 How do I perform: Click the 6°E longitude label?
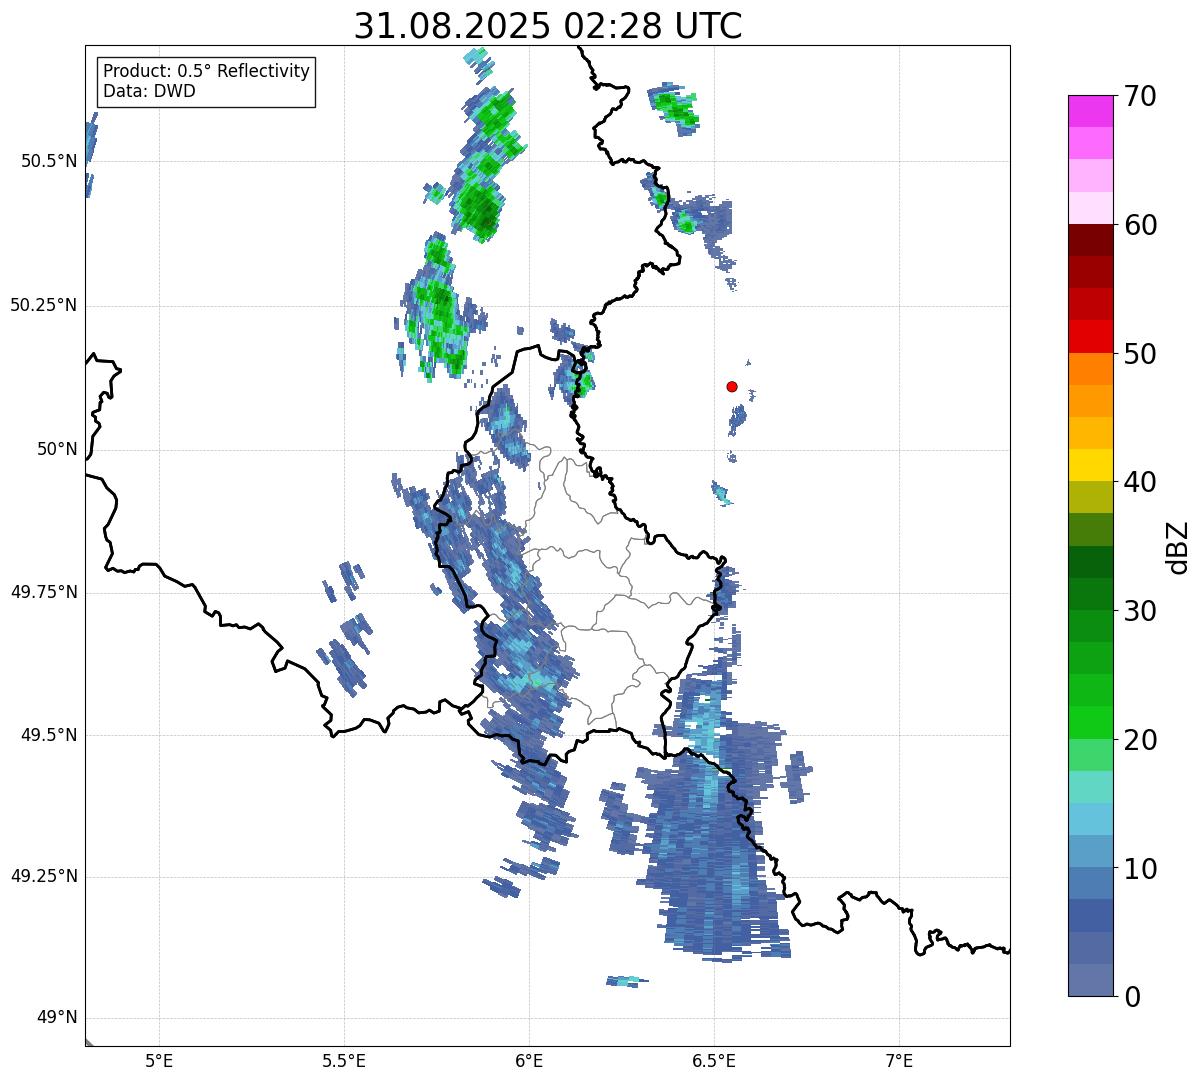tap(529, 1061)
